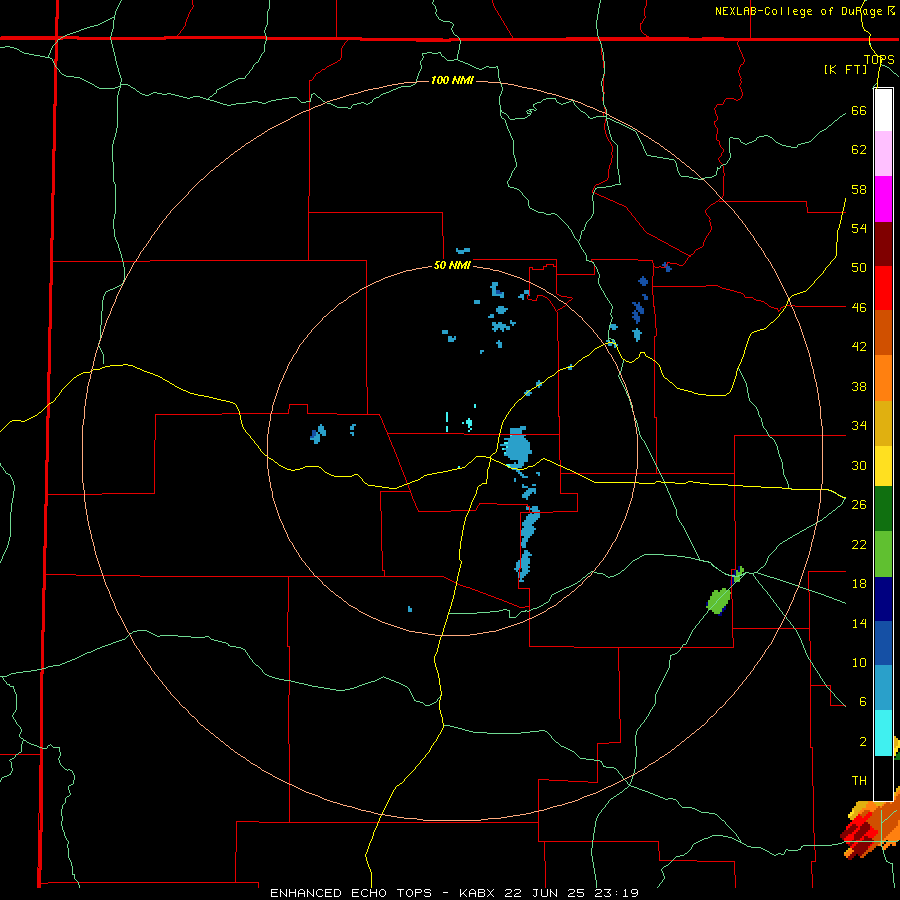Click the 62 value on the legend scale
Viewport: 900px width, 900px height.
coord(859,150)
